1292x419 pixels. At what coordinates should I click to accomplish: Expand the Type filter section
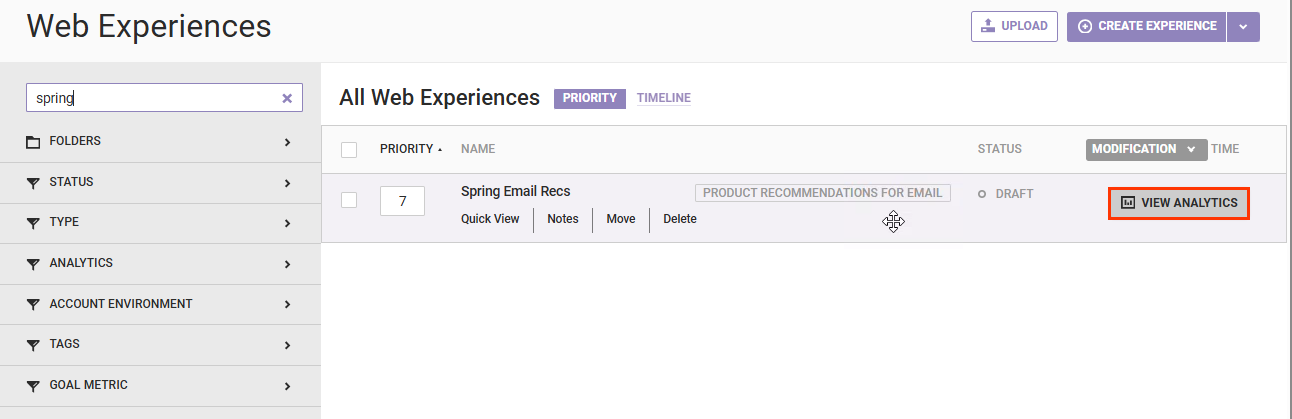[x=287, y=223]
